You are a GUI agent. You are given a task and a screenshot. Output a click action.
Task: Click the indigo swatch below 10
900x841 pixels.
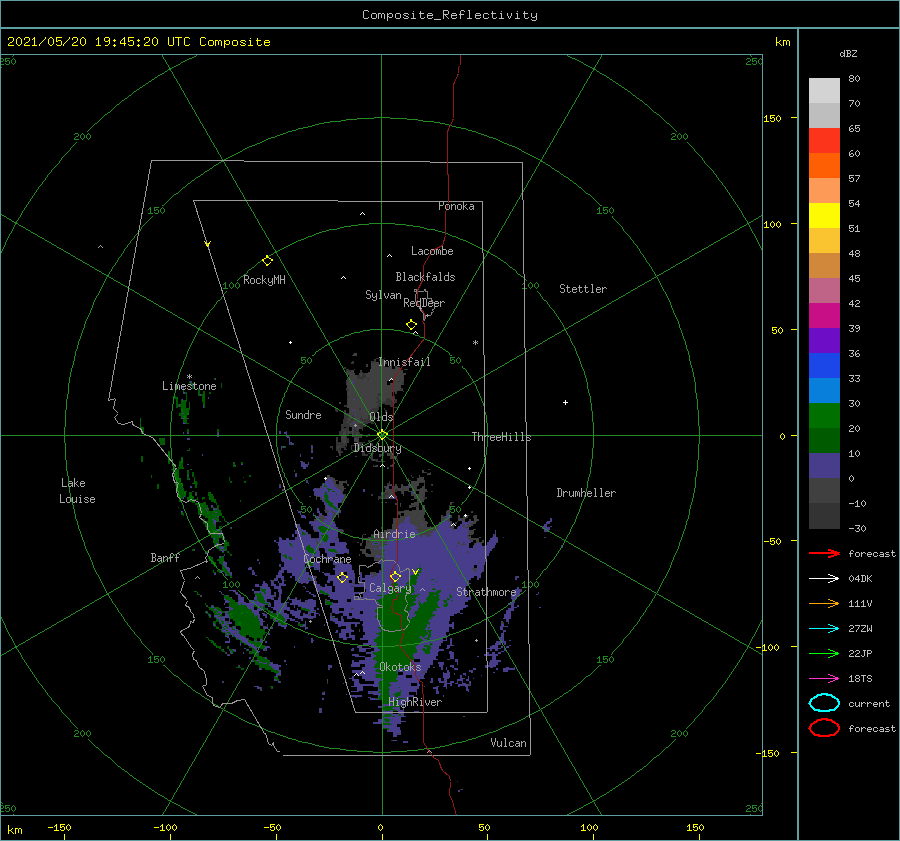point(824,465)
